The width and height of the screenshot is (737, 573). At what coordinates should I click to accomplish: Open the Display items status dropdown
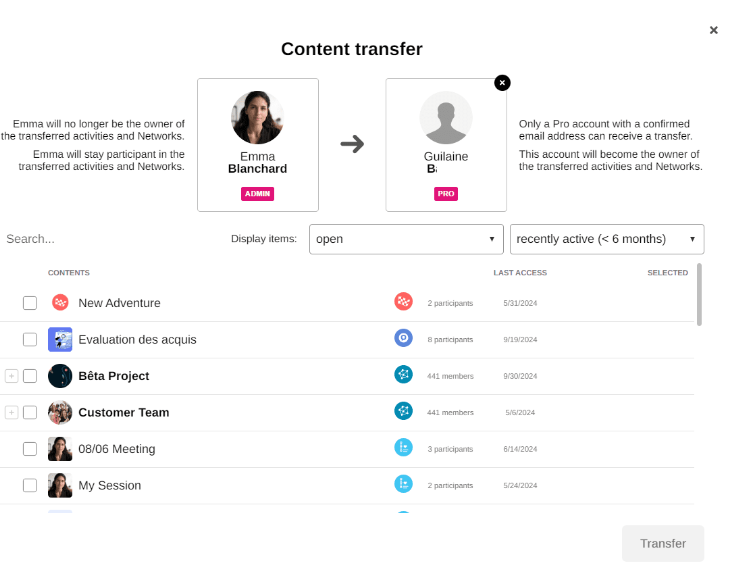[406, 239]
